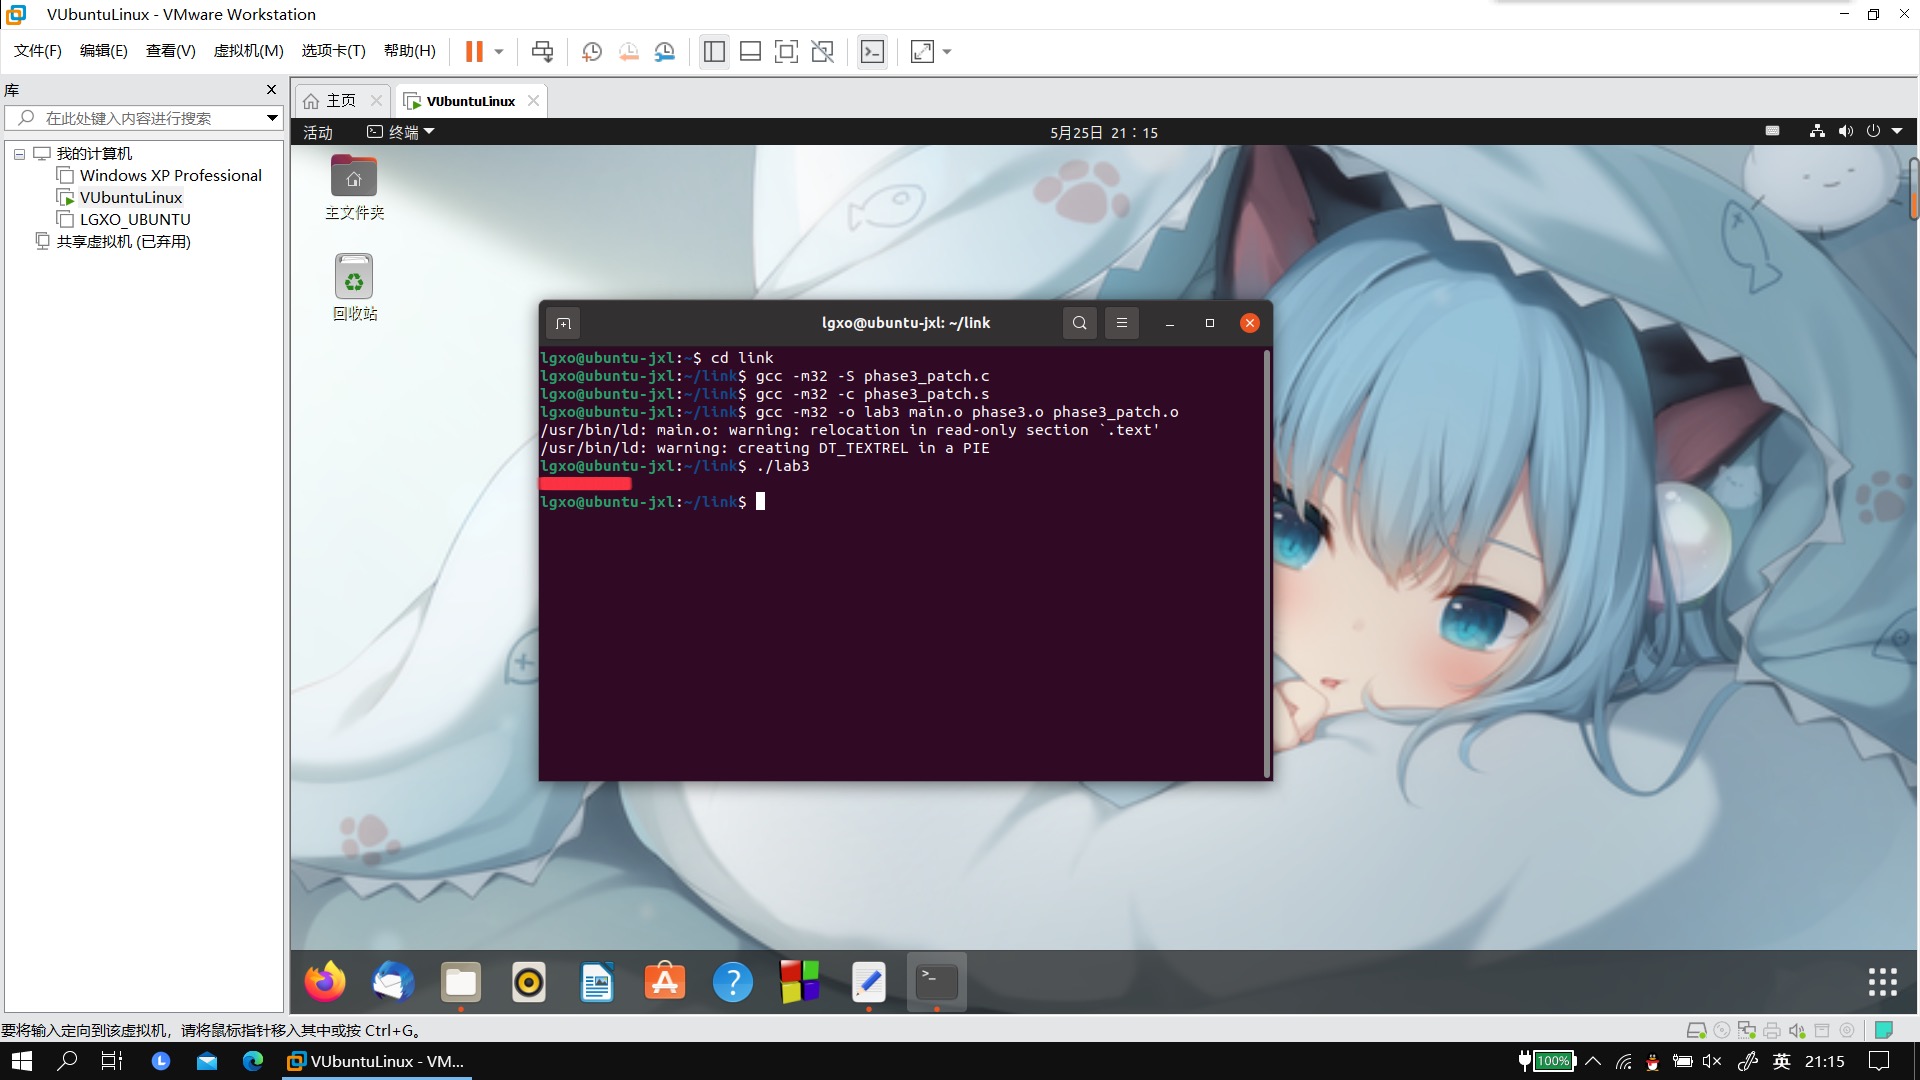Select LGXO_UBUNTU in the library tree

pyautogui.click(x=135, y=220)
